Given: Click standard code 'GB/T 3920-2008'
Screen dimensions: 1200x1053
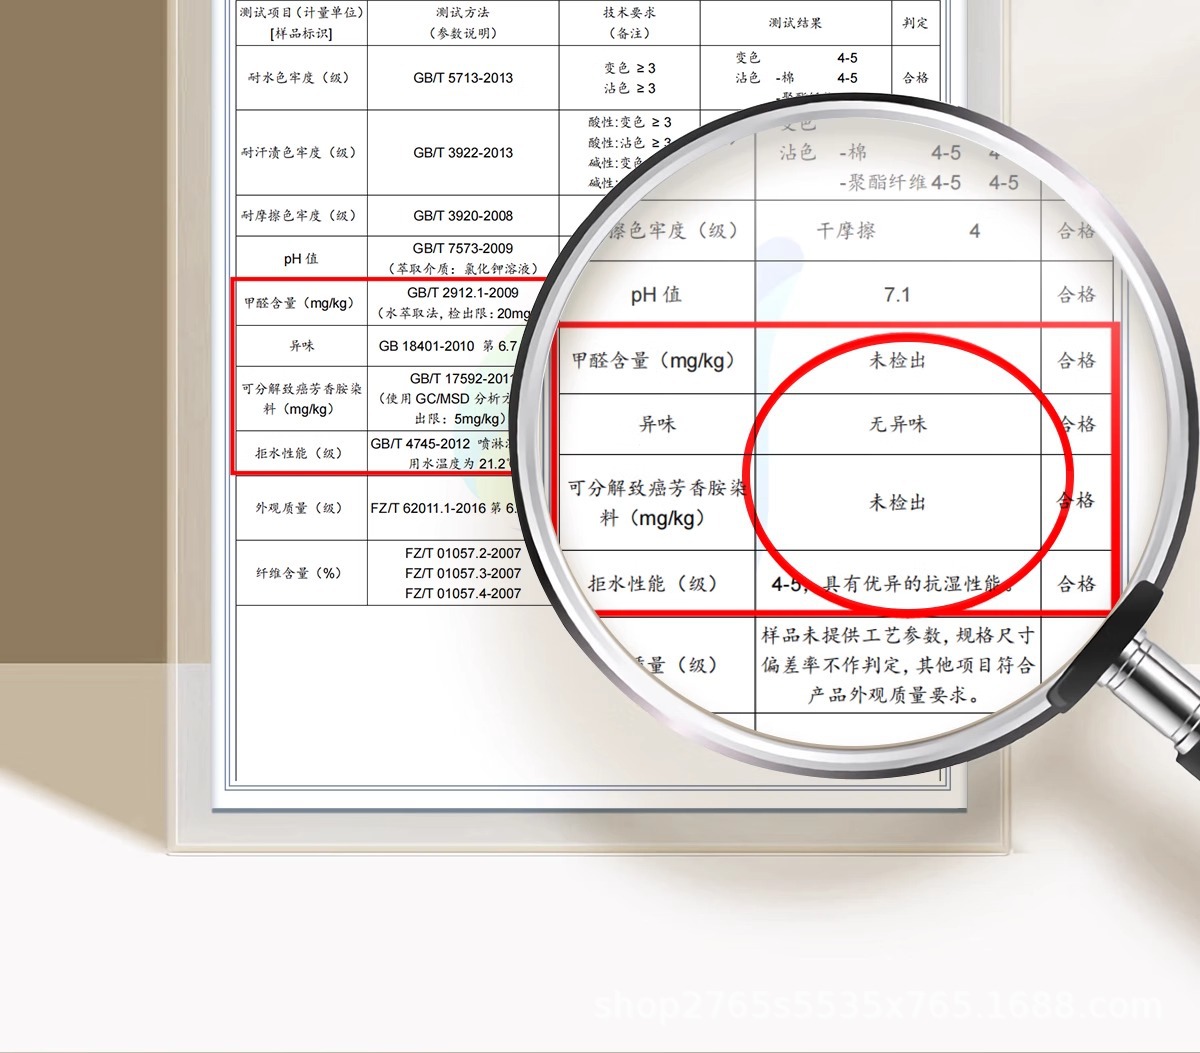Looking at the screenshot, I should click(x=463, y=215).
